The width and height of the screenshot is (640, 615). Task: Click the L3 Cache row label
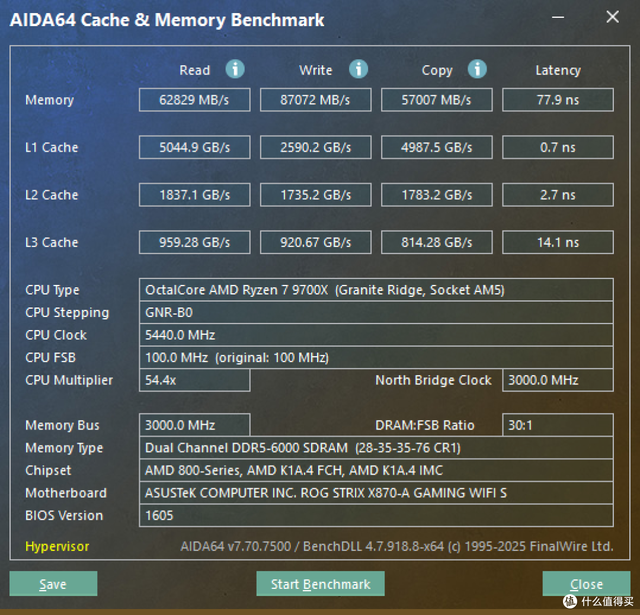(x=51, y=242)
